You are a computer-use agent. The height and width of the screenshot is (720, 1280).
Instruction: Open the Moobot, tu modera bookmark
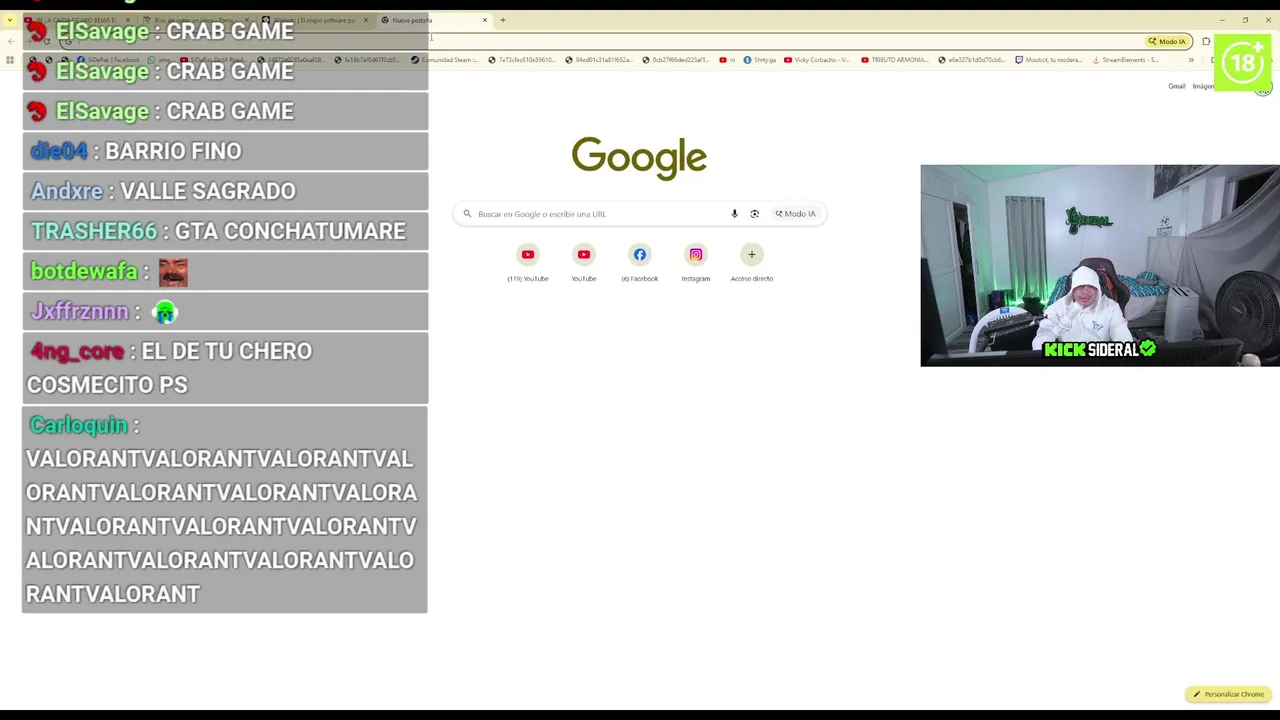point(1049,60)
